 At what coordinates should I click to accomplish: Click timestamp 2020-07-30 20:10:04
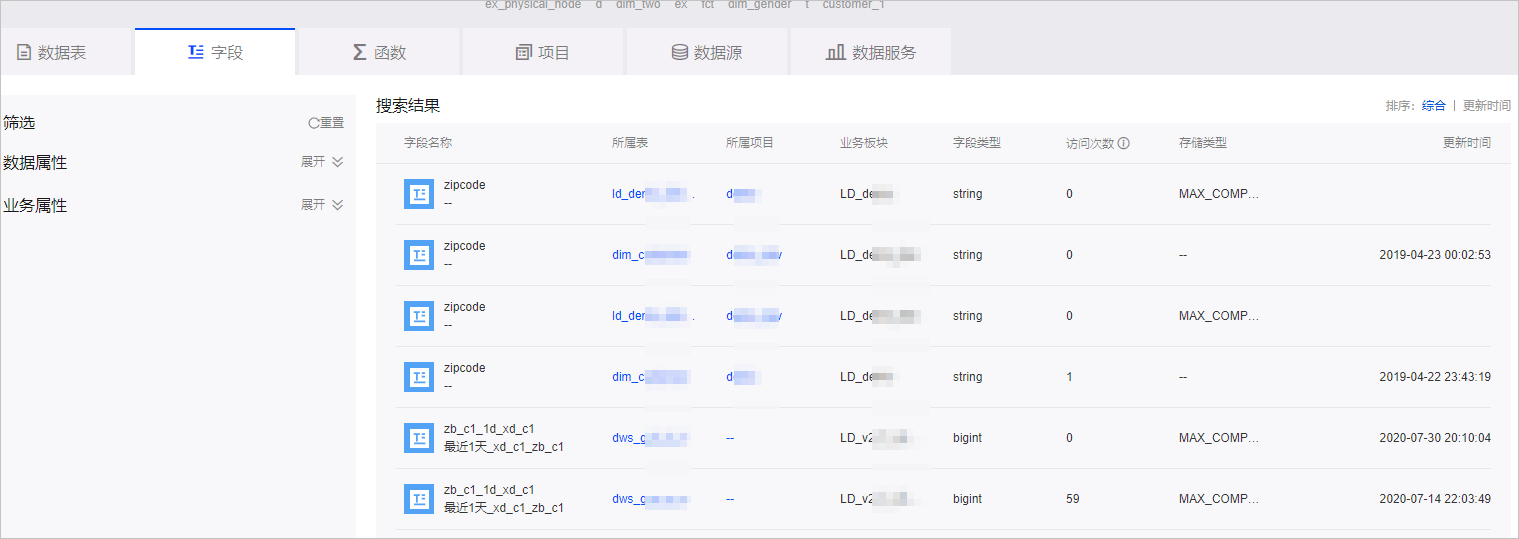(x=1435, y=438)
